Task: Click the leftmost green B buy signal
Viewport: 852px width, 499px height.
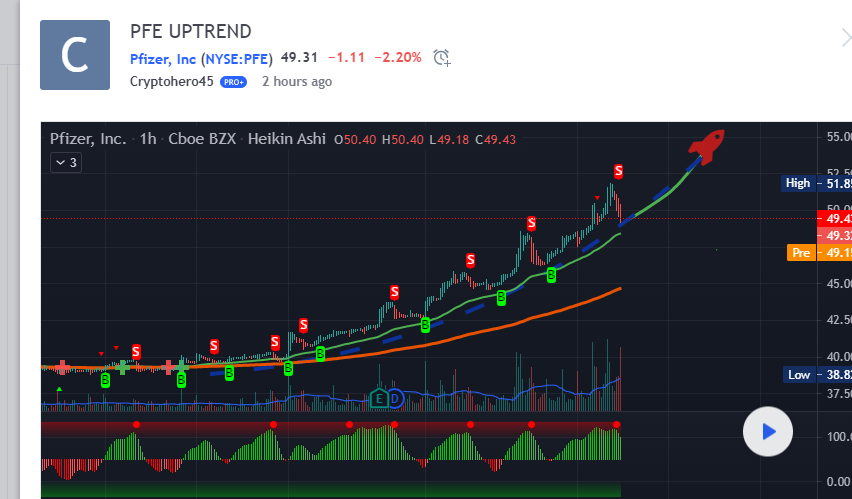Action: click(x=105, y=379)
